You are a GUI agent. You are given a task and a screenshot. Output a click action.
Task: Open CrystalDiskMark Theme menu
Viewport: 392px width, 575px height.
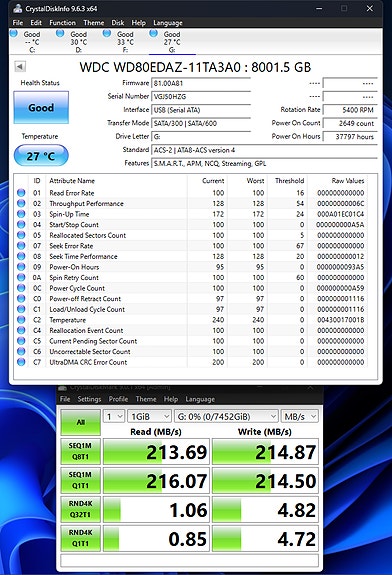146,399
